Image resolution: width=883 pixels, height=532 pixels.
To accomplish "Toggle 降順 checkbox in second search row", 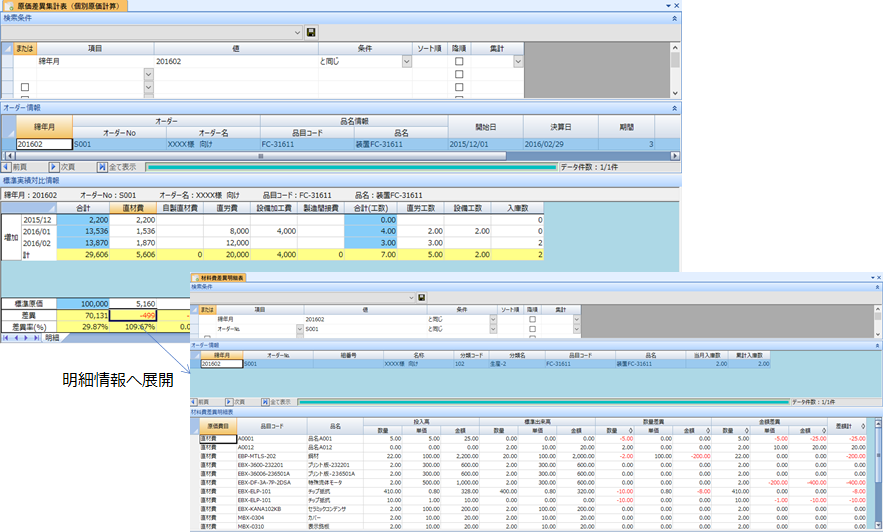I will pyautogui.click(x=459, y=74).
